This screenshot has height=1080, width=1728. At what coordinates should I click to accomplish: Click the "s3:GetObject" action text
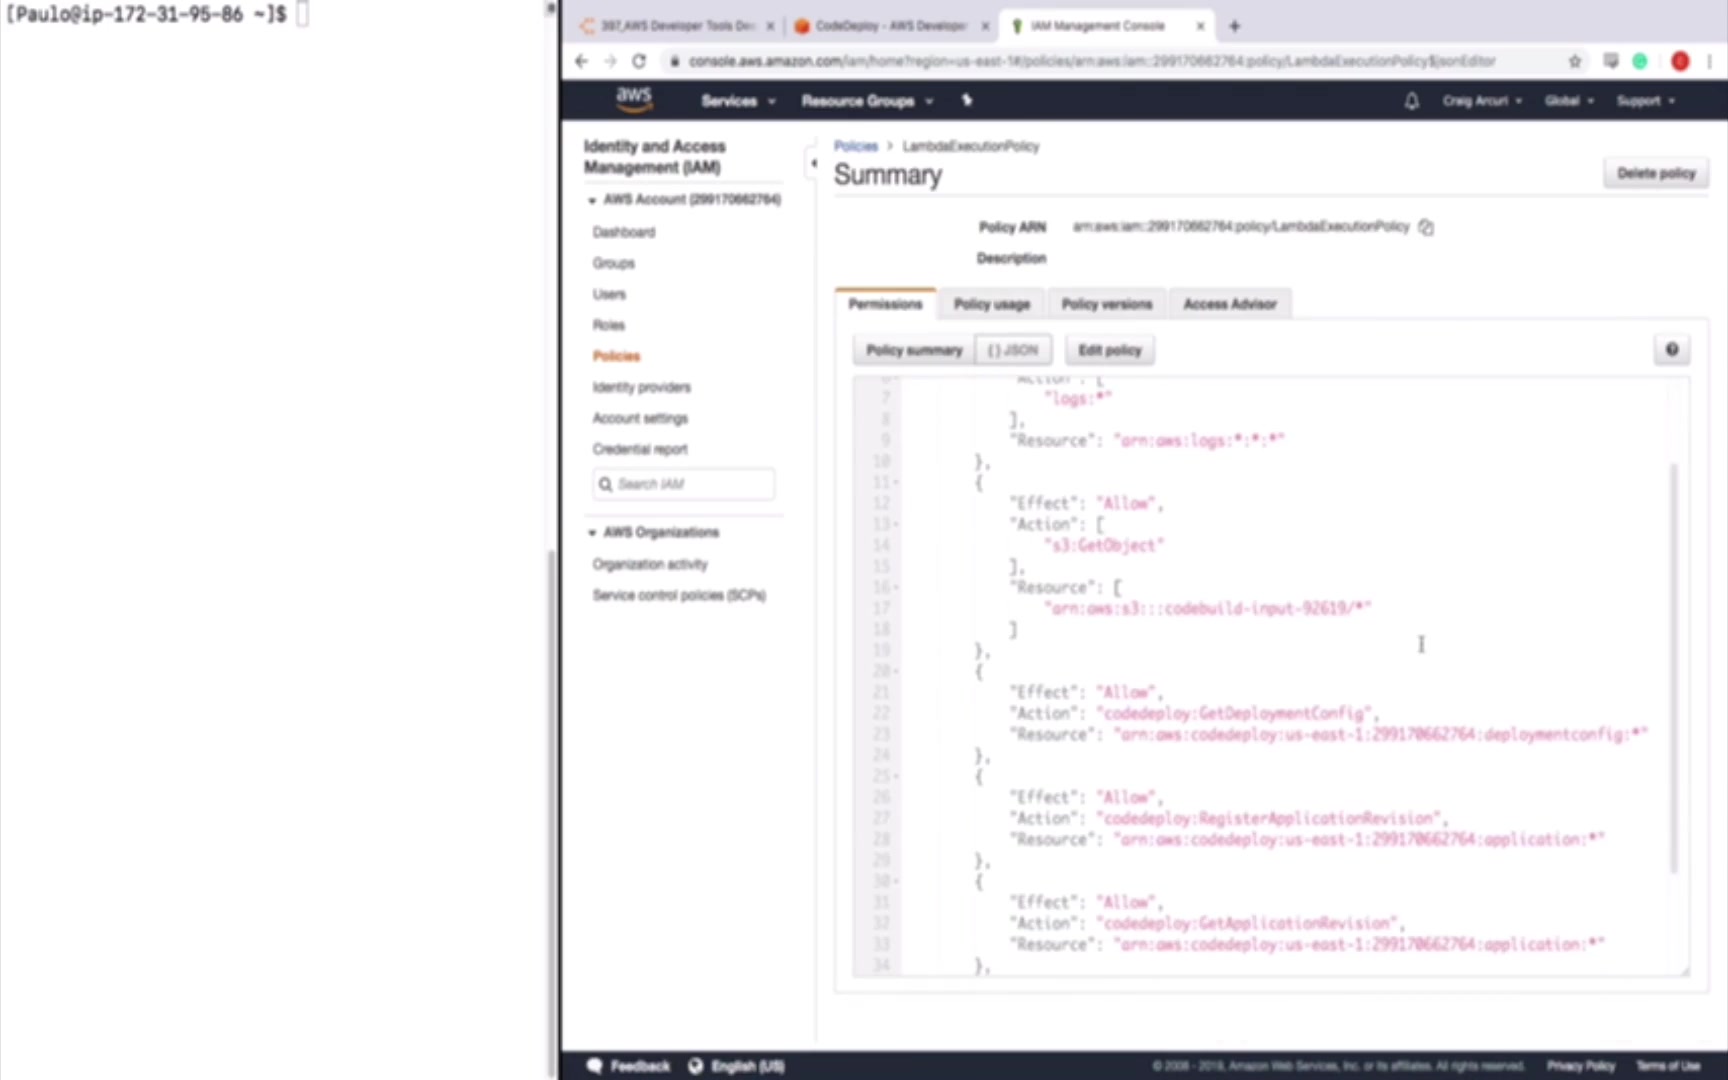[x=1104, y=545]
